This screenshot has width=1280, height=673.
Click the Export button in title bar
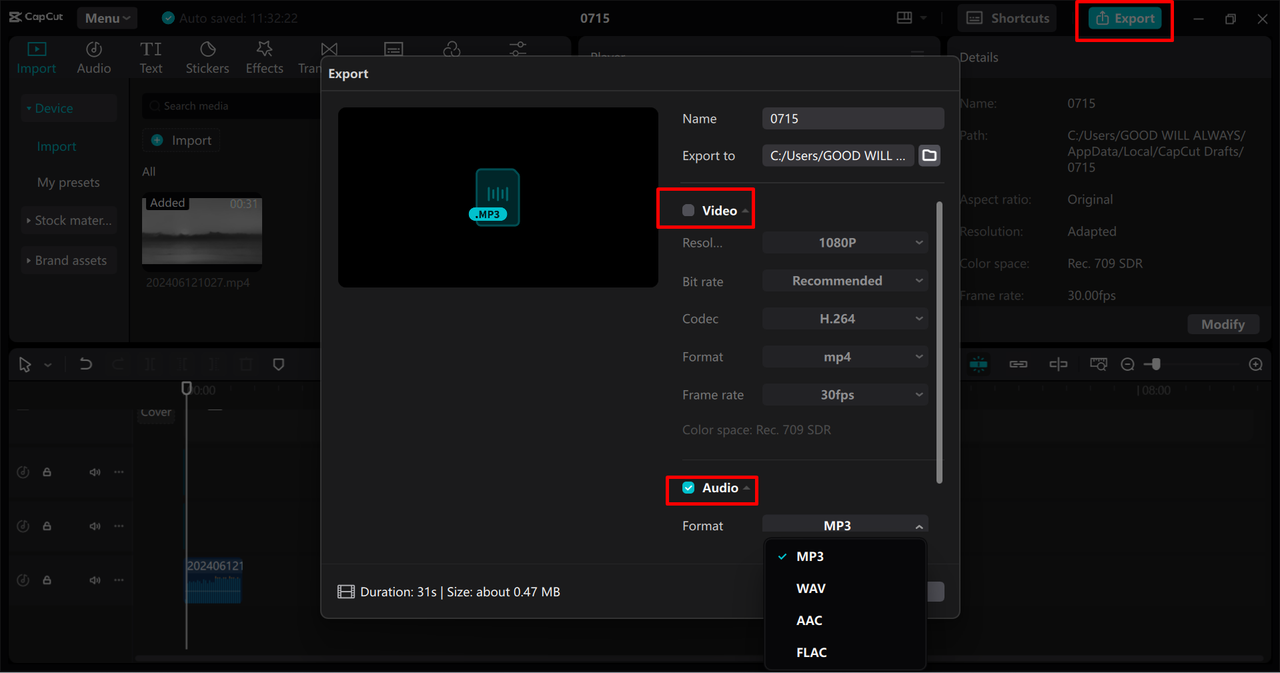click(1125, 19)
